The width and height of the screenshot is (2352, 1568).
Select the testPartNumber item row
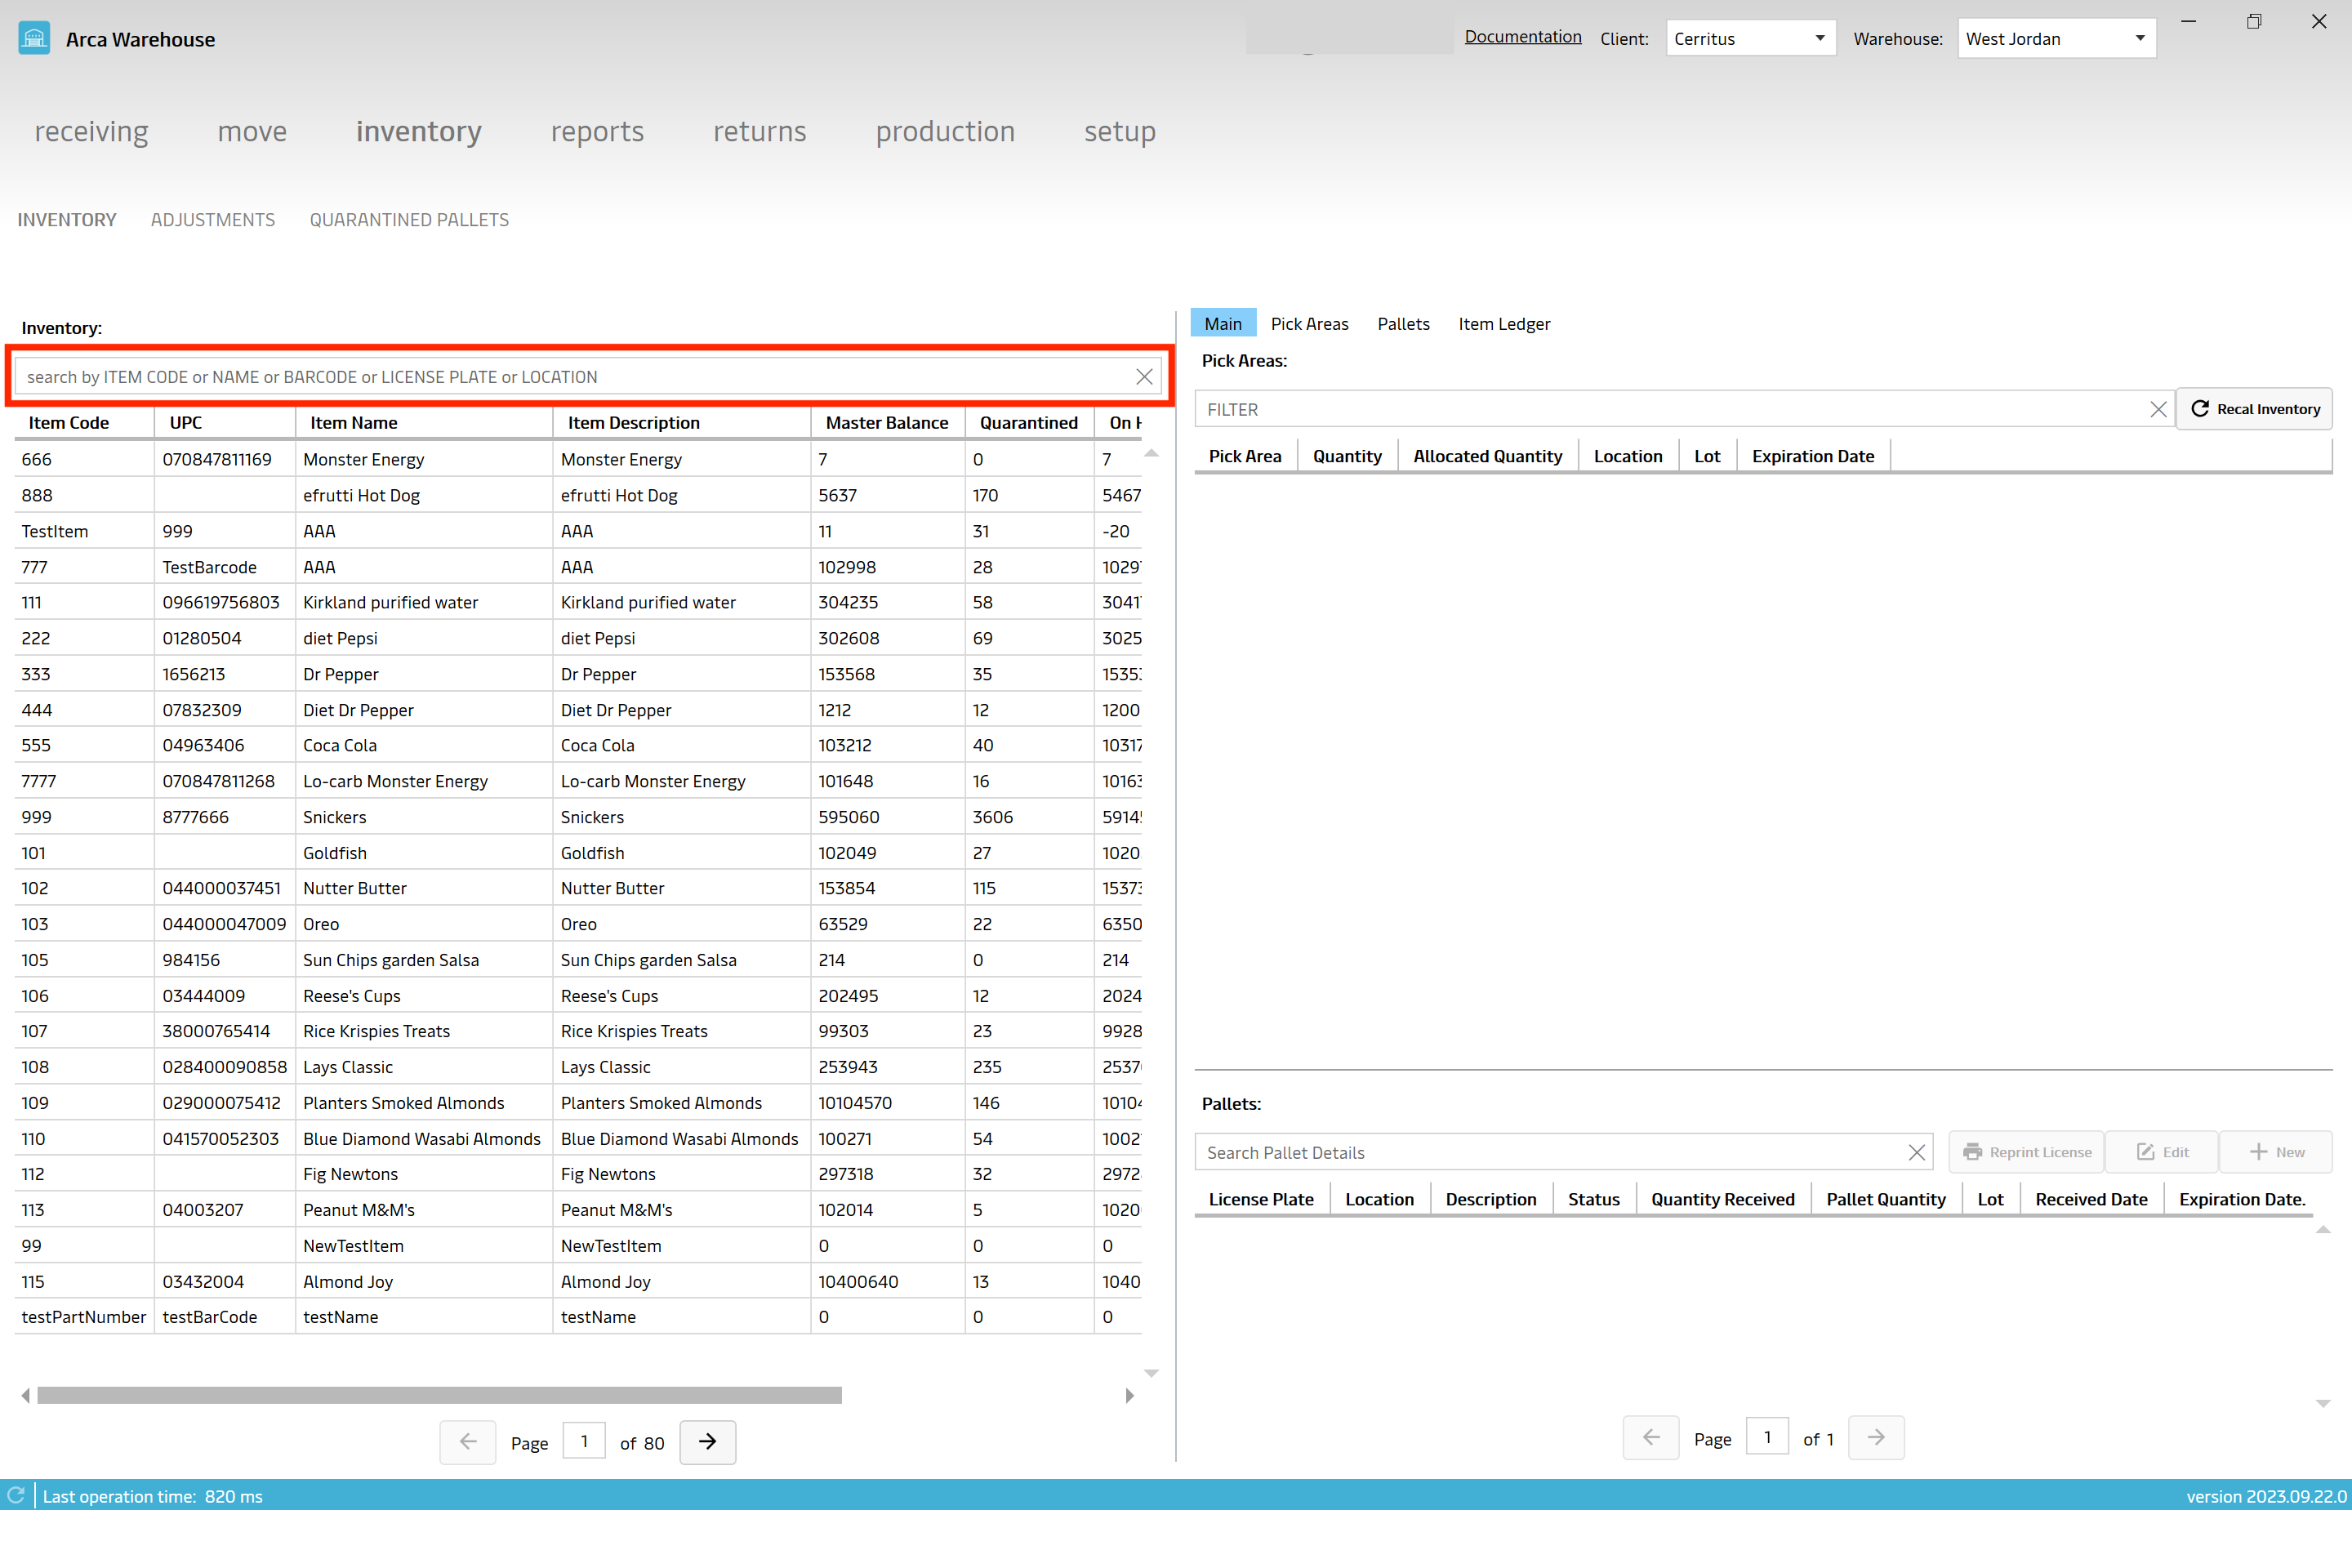tap(578, 1317)
